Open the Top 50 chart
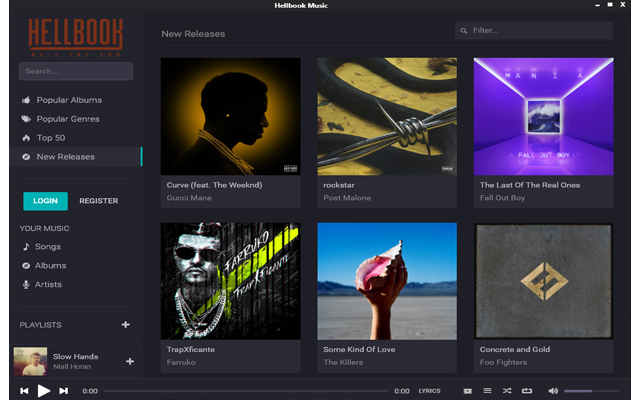 point(51,138)
